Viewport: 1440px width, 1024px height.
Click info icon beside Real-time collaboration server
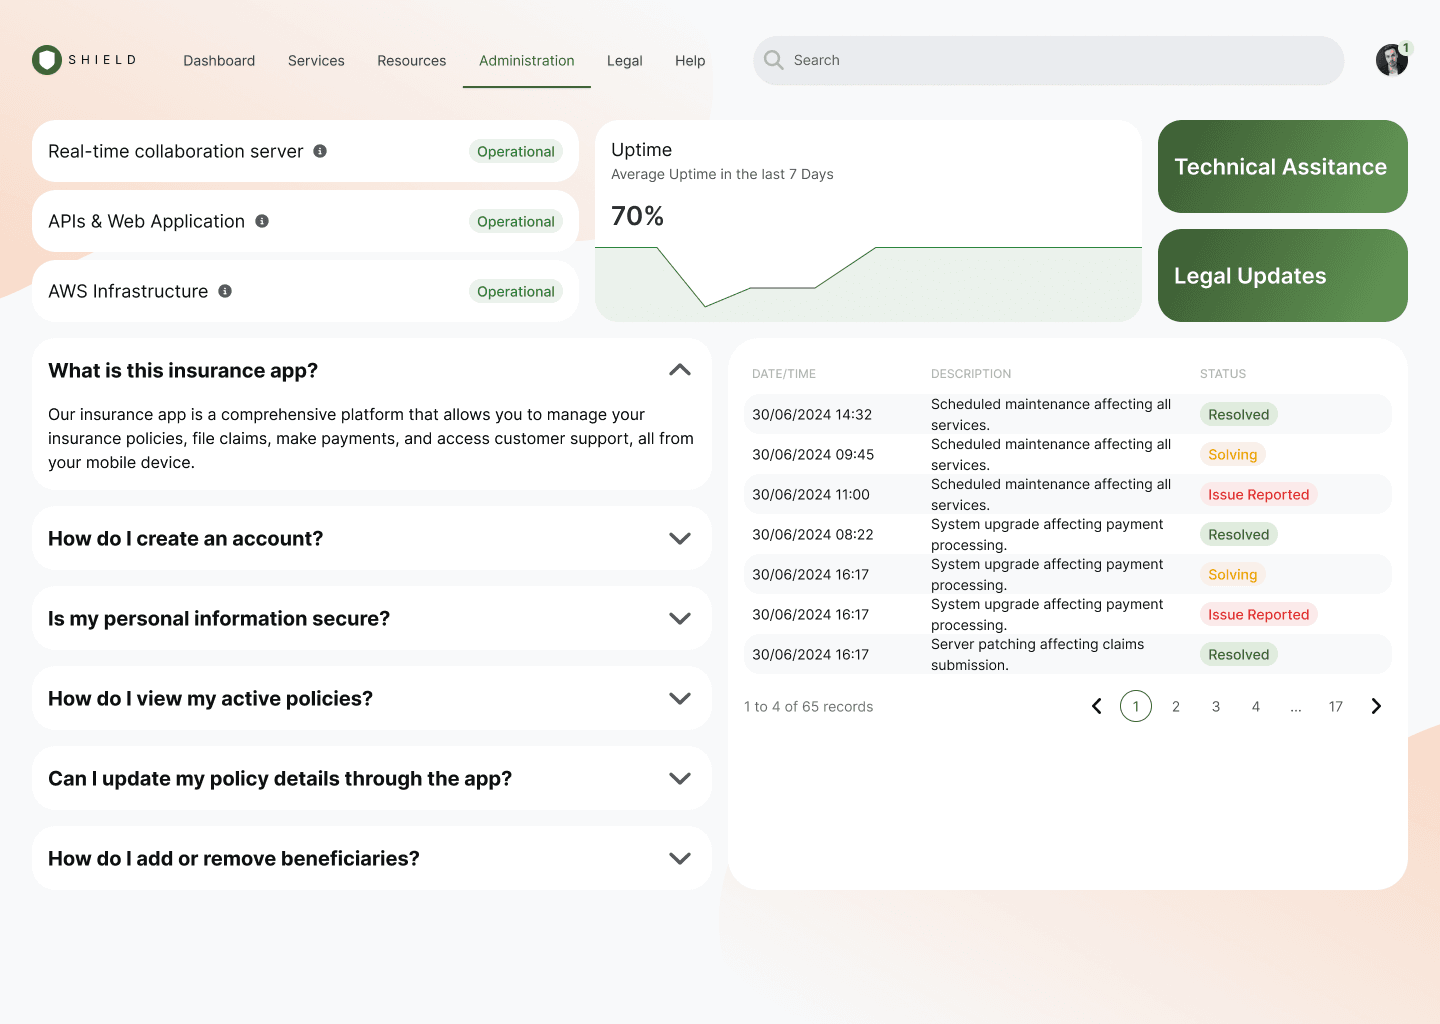(x=320, y=151)
